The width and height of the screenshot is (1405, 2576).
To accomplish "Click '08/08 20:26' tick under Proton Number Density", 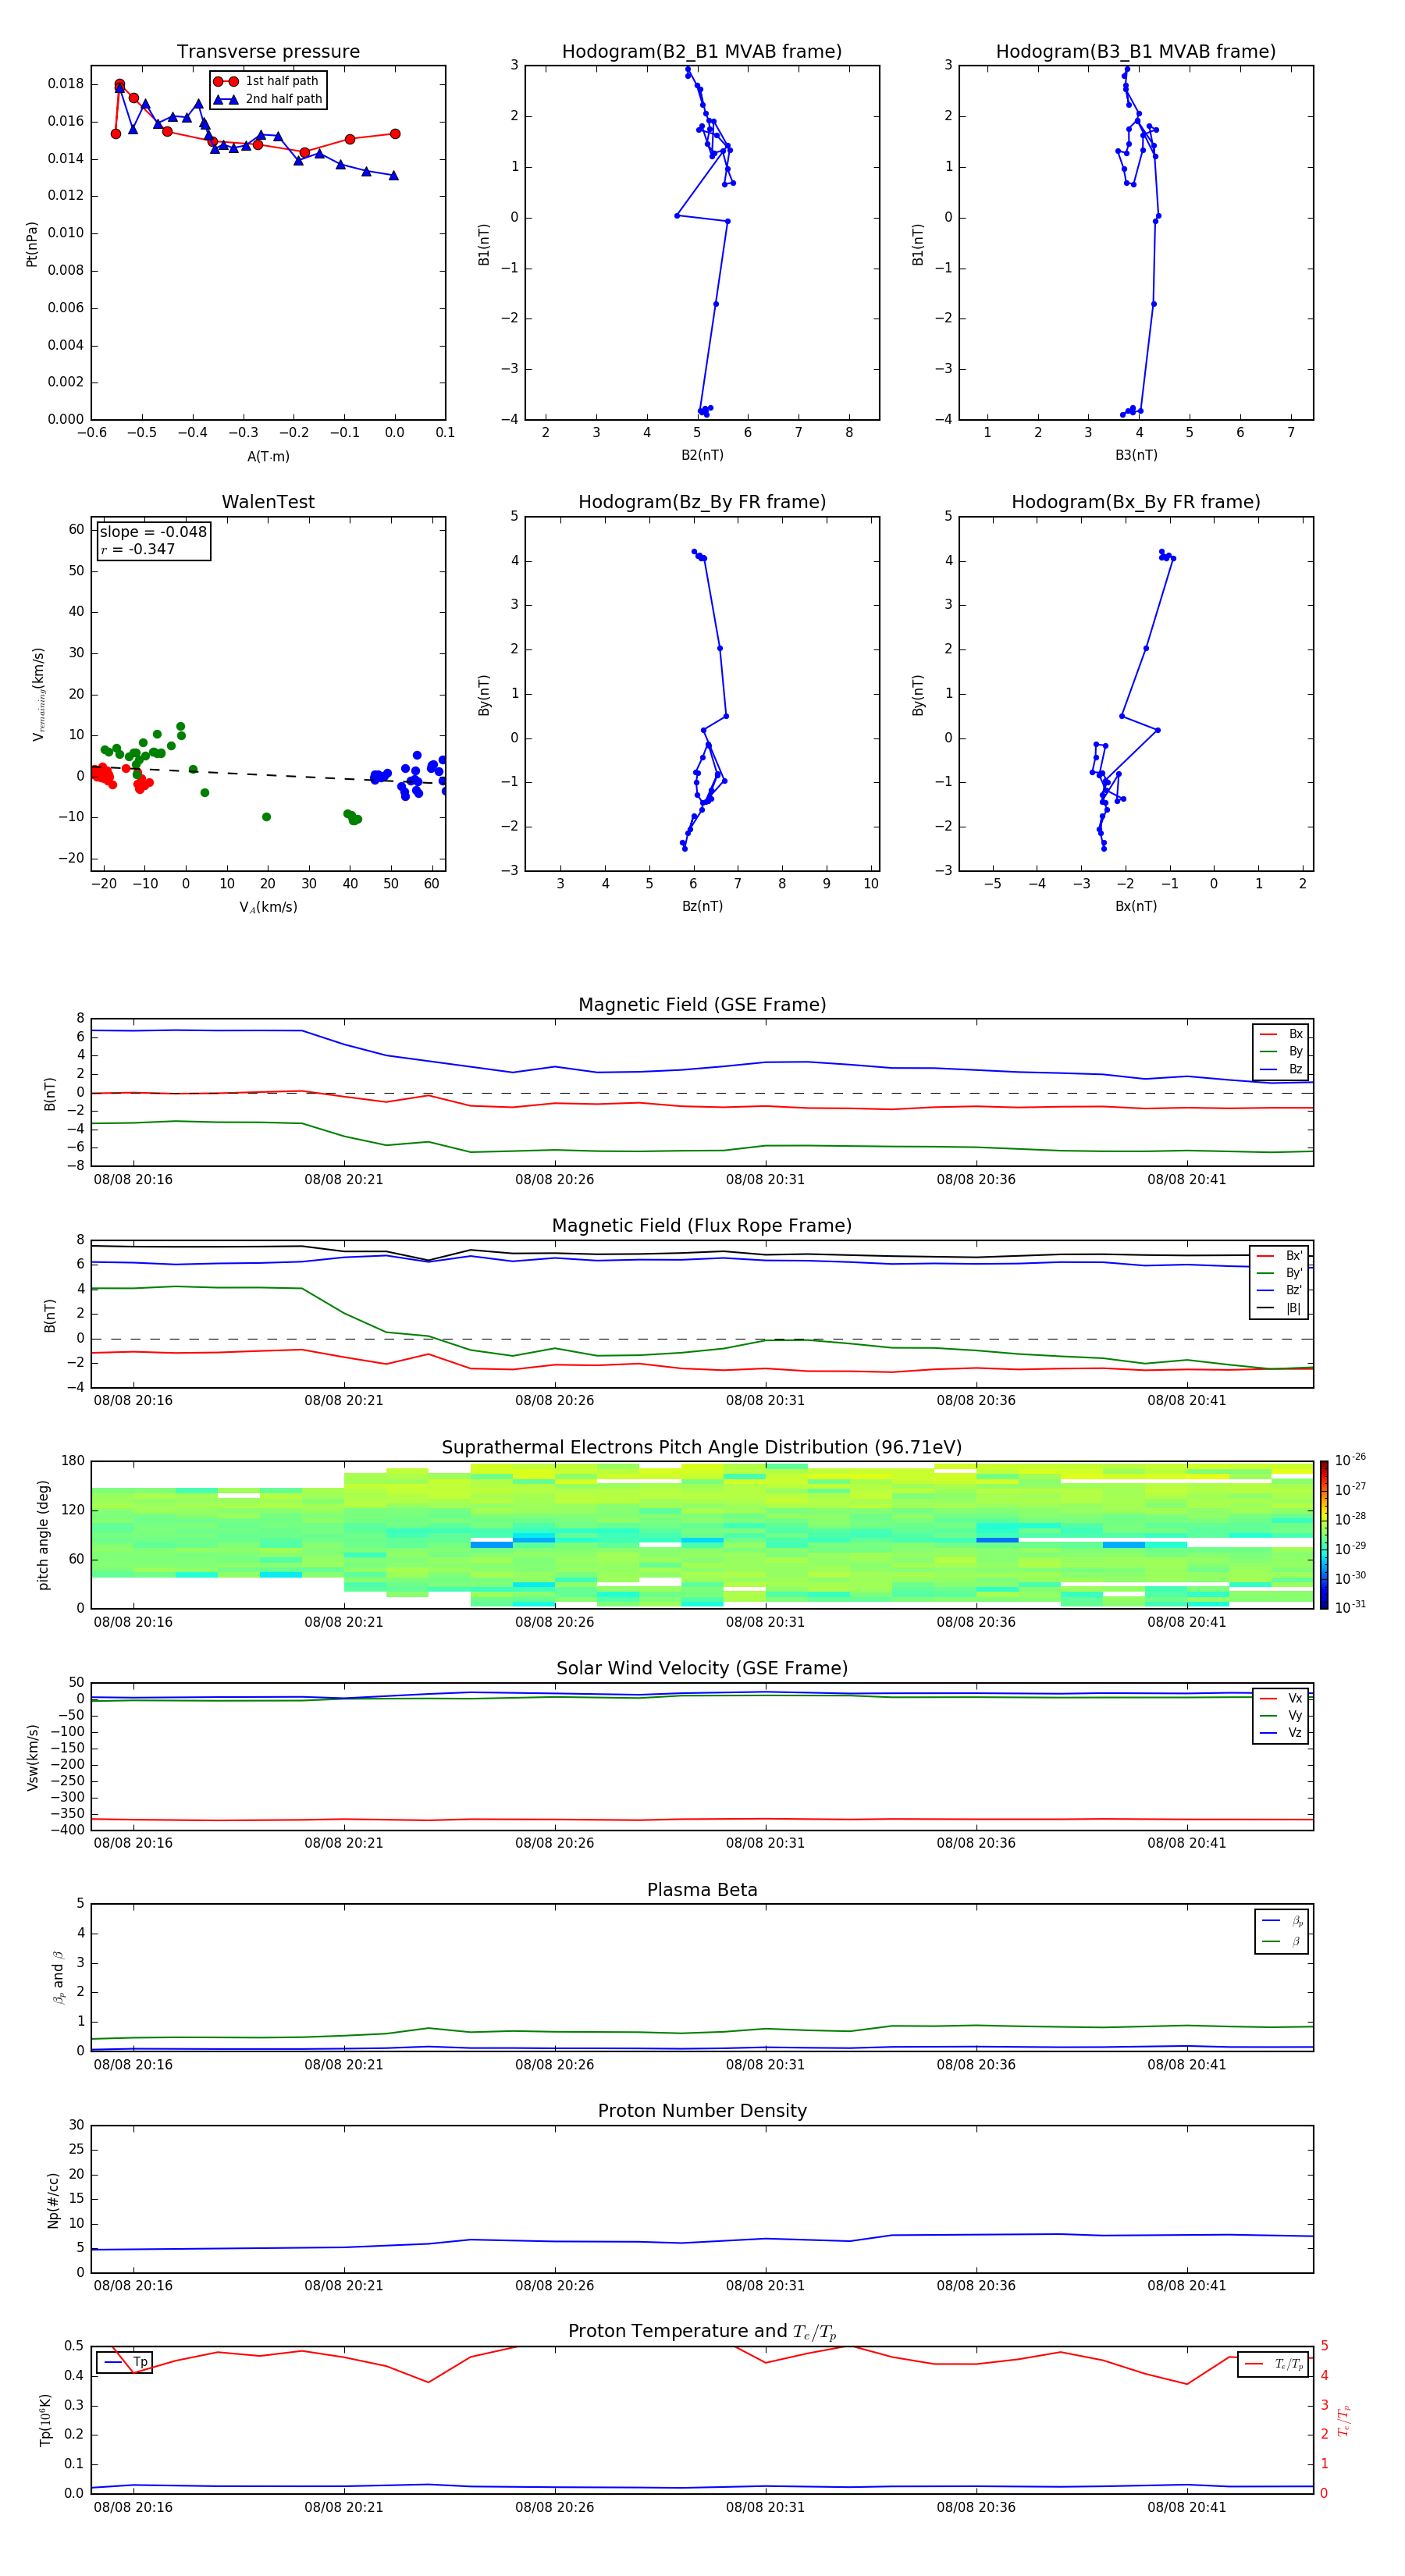I will click(554, 2286).
